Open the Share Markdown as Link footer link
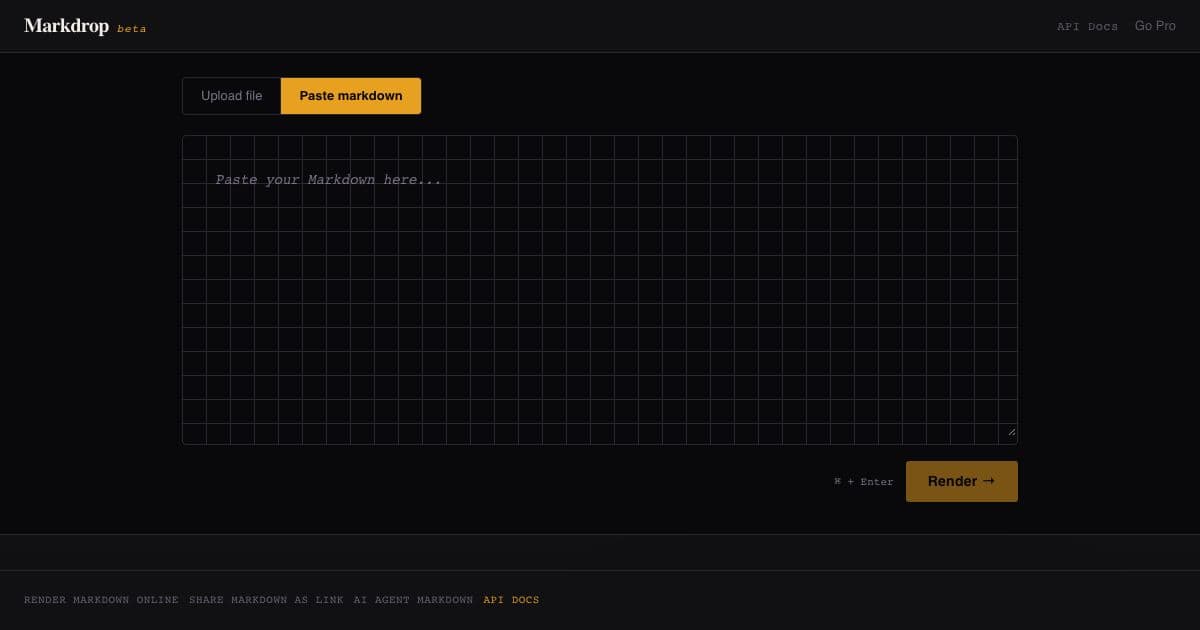The width and height of the screenshot is (1200, 630). [266, 600]
